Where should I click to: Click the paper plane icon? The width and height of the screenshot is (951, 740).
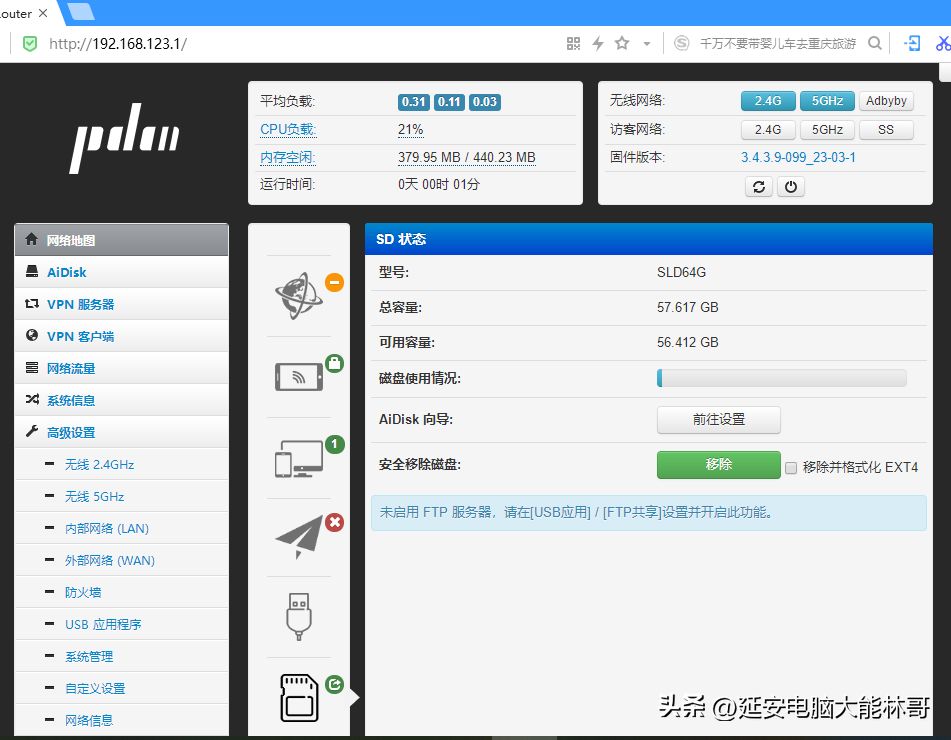tap(300, 537)
